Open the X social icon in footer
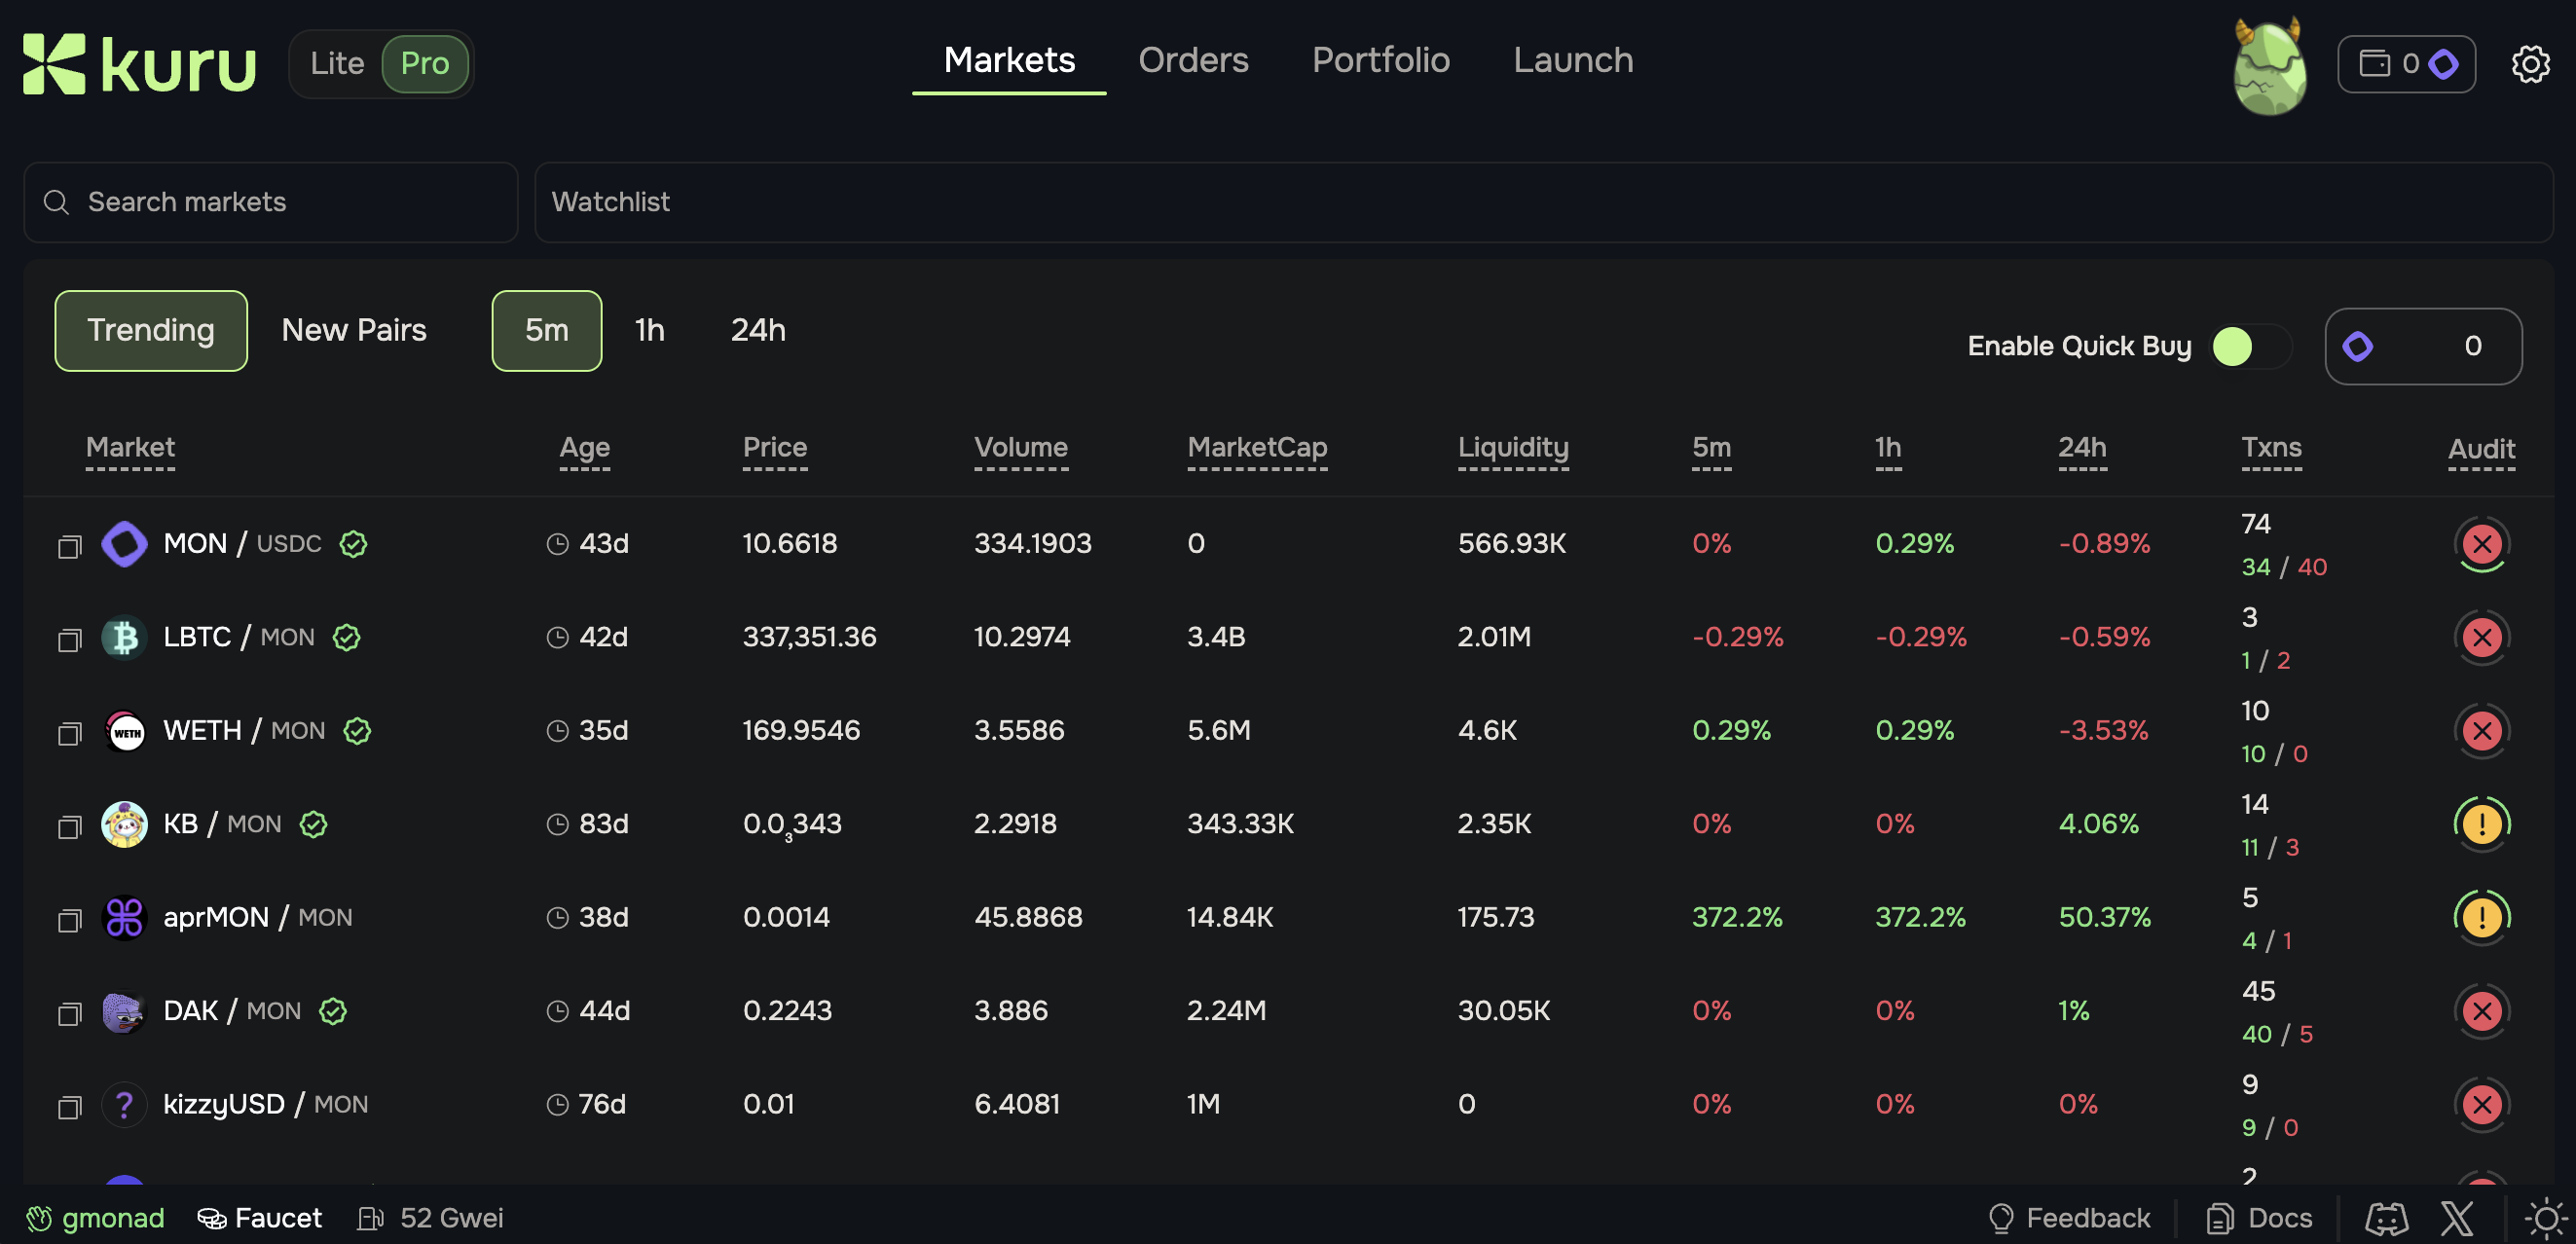 (2456, 1218)
